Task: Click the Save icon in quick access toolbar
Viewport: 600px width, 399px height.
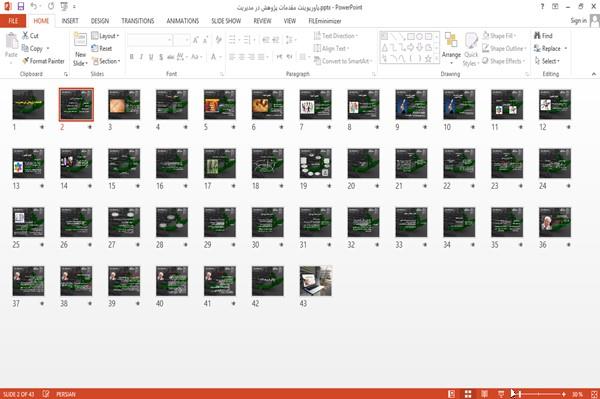Action: coord(21,7)
